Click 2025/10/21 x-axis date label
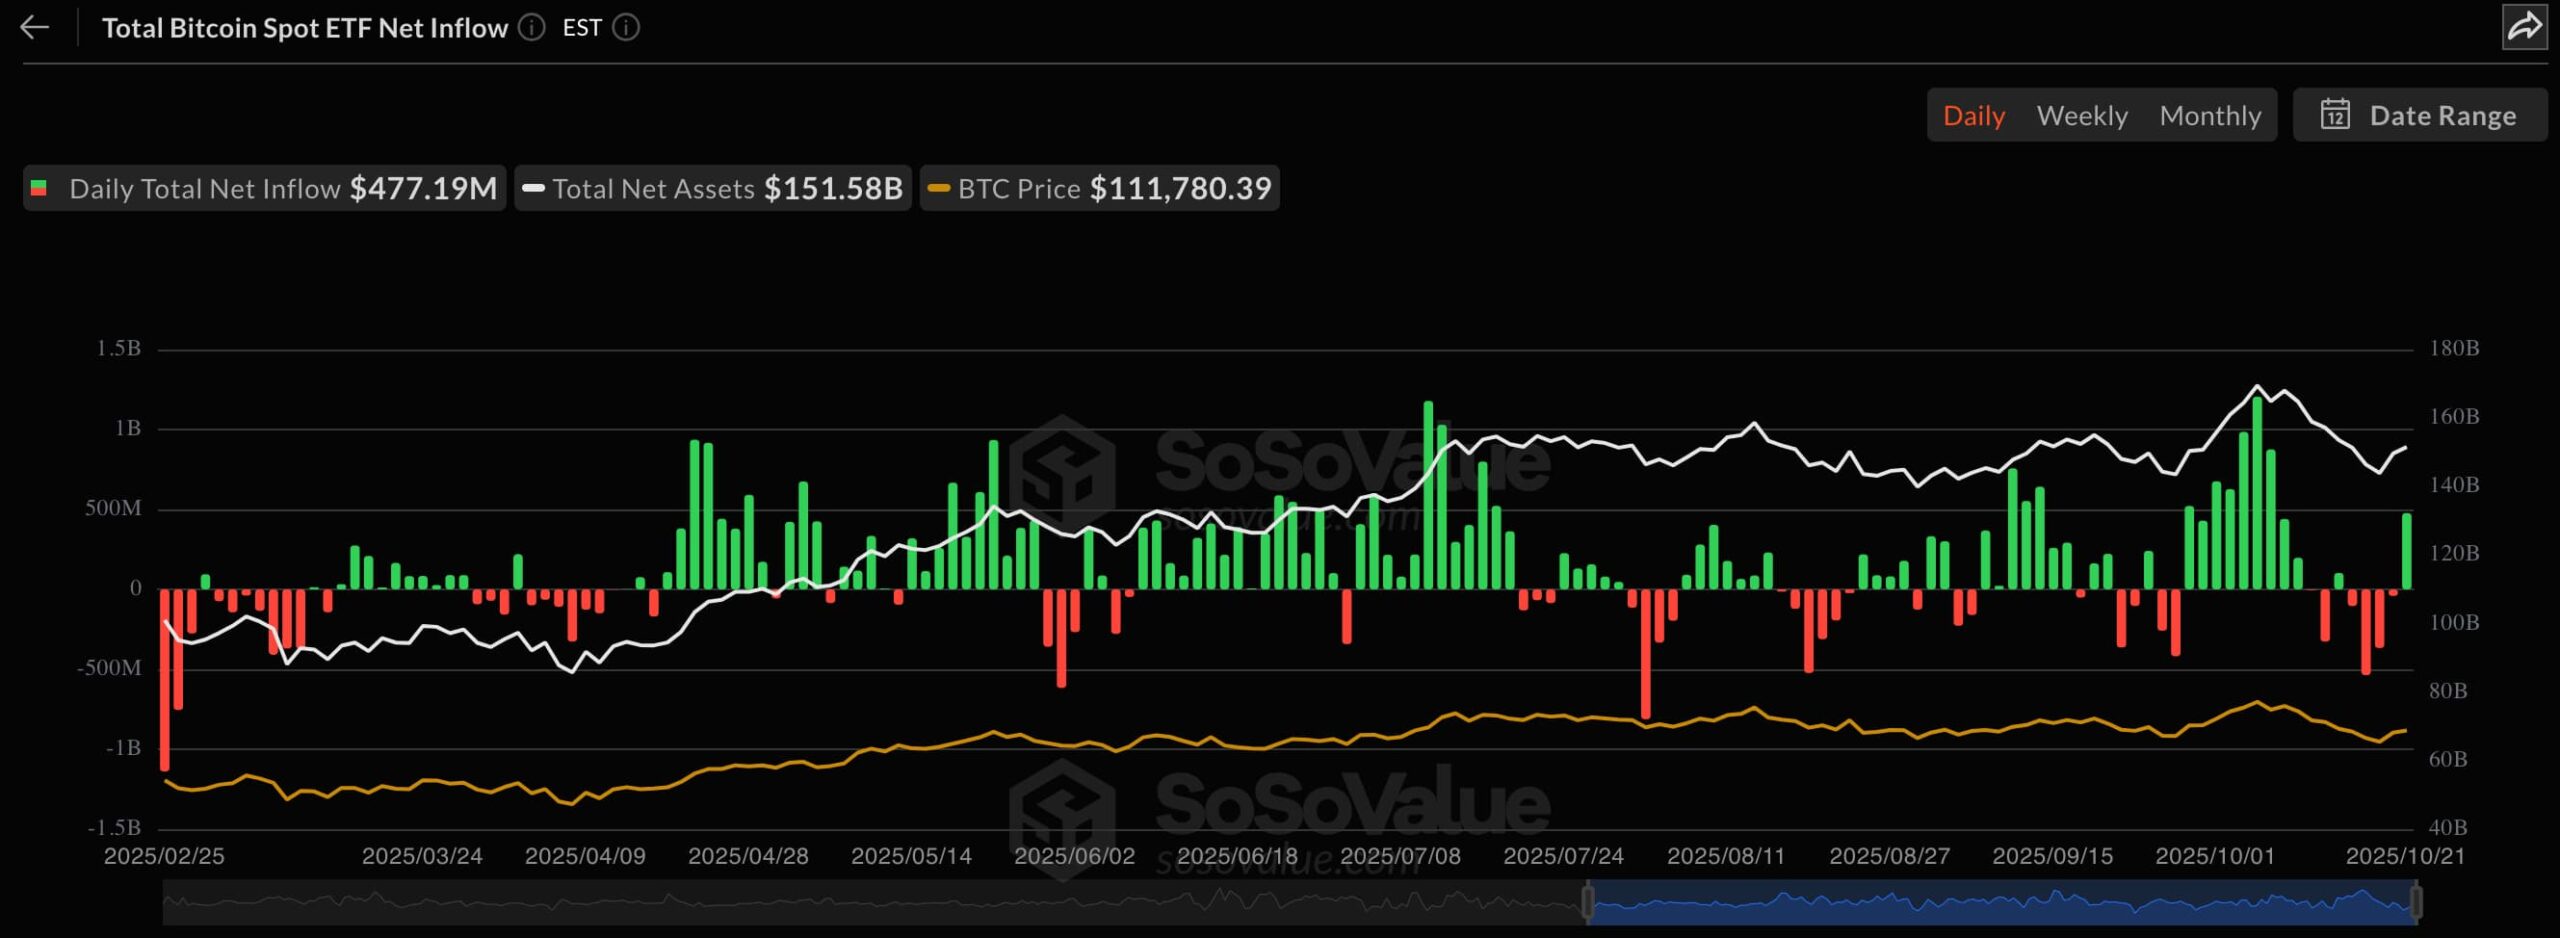 click(2405, 856)
